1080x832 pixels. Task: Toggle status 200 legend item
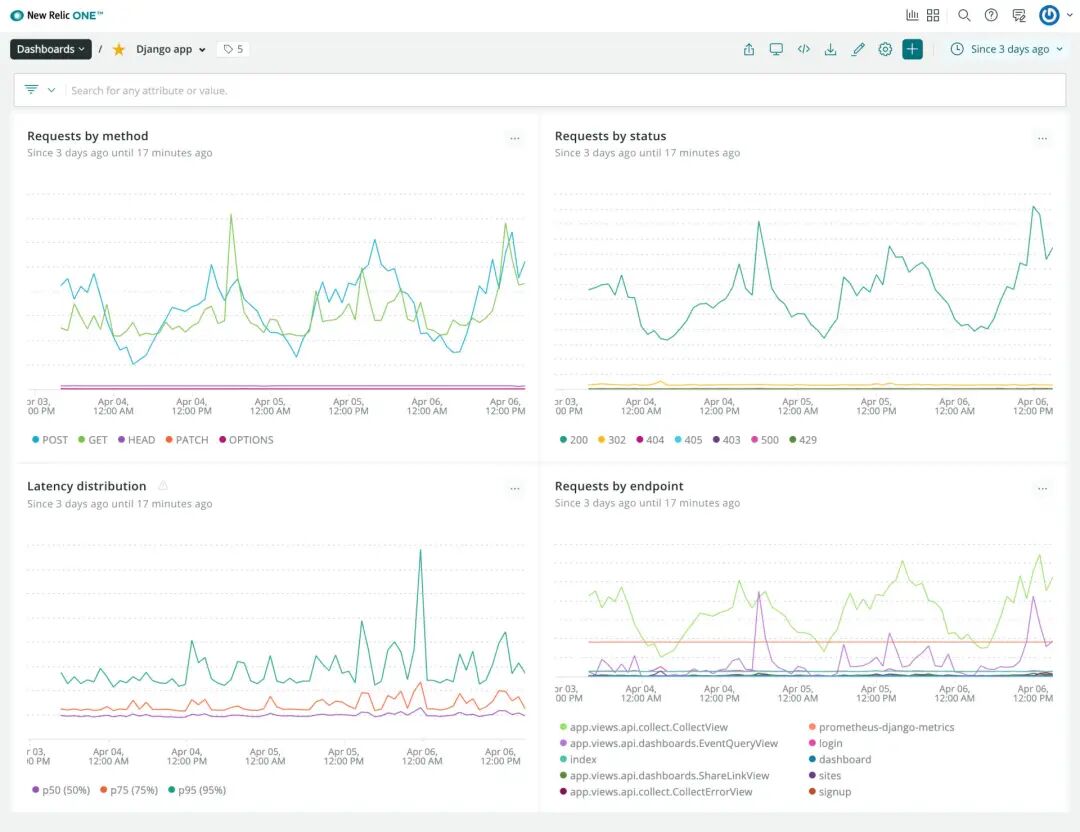574,439
